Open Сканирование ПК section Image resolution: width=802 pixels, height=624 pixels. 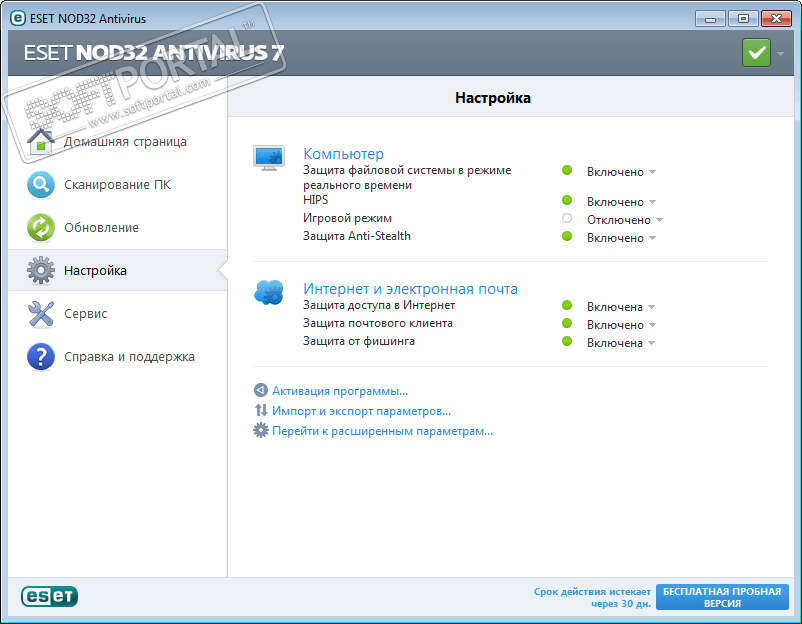(x=118, y=185)
